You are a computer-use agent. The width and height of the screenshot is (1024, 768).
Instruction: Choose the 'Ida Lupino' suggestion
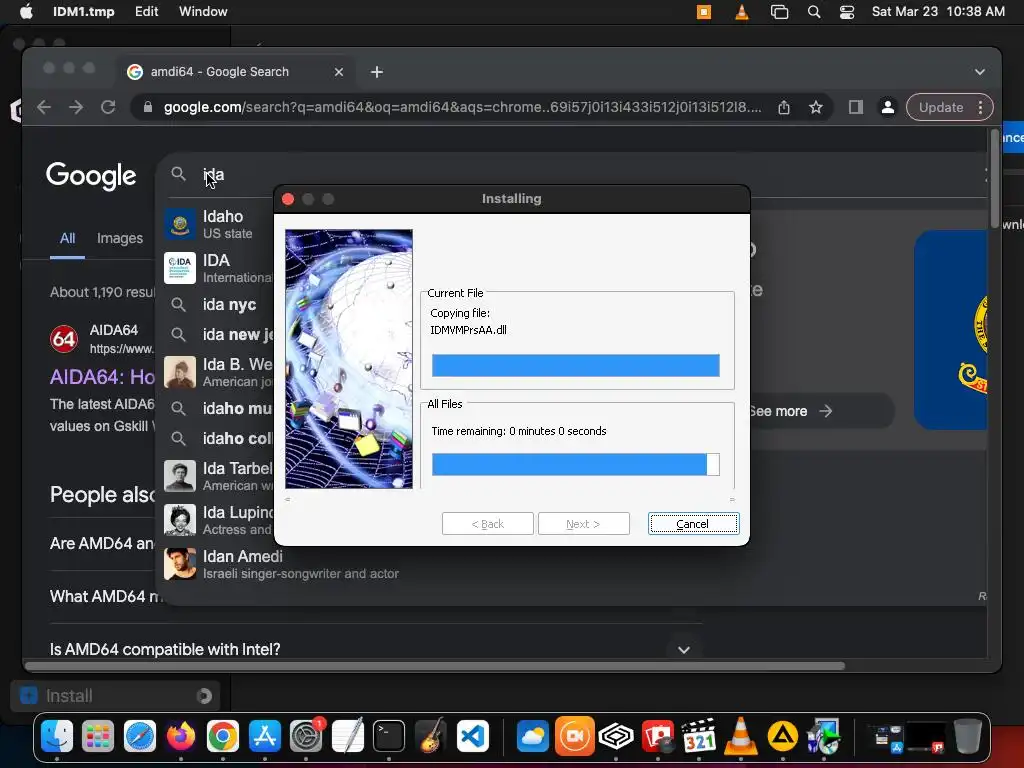pyautogui.click(x=219, y=520)
